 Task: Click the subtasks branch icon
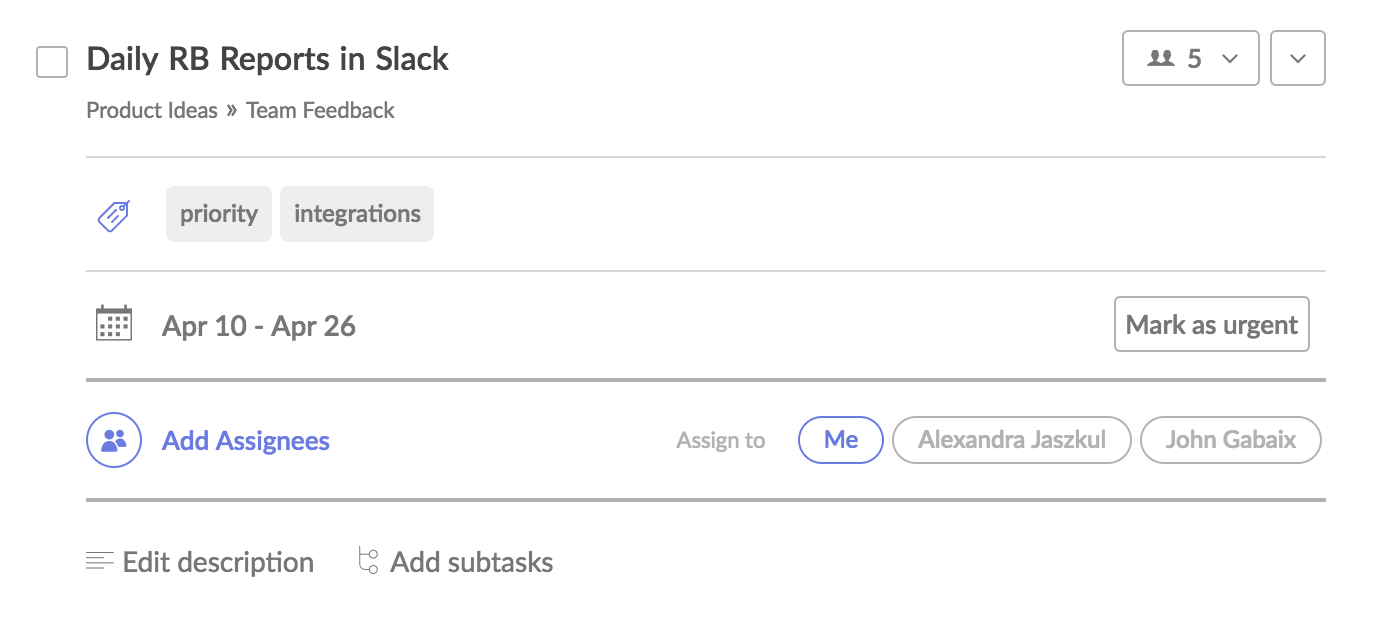click(368, 561)
